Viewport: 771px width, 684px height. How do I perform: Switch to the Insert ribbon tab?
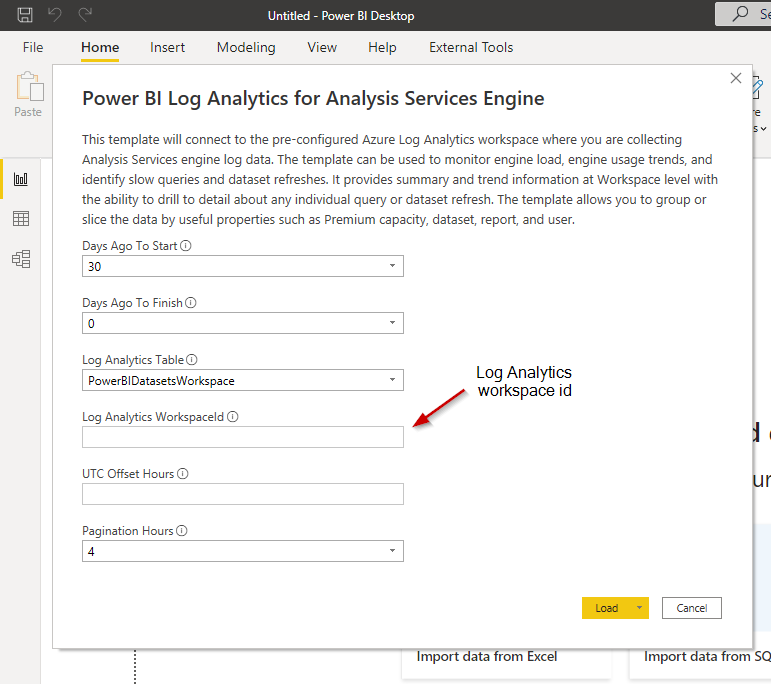pos(167,47)
